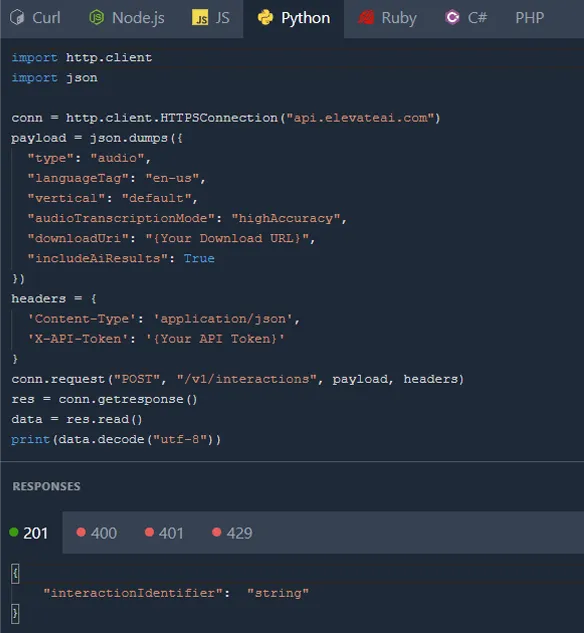Screen dimensions: 584x633
Task: Click the "interactionIdentifier" key in response
Action: pyautogui.click(x=136, y=593)
